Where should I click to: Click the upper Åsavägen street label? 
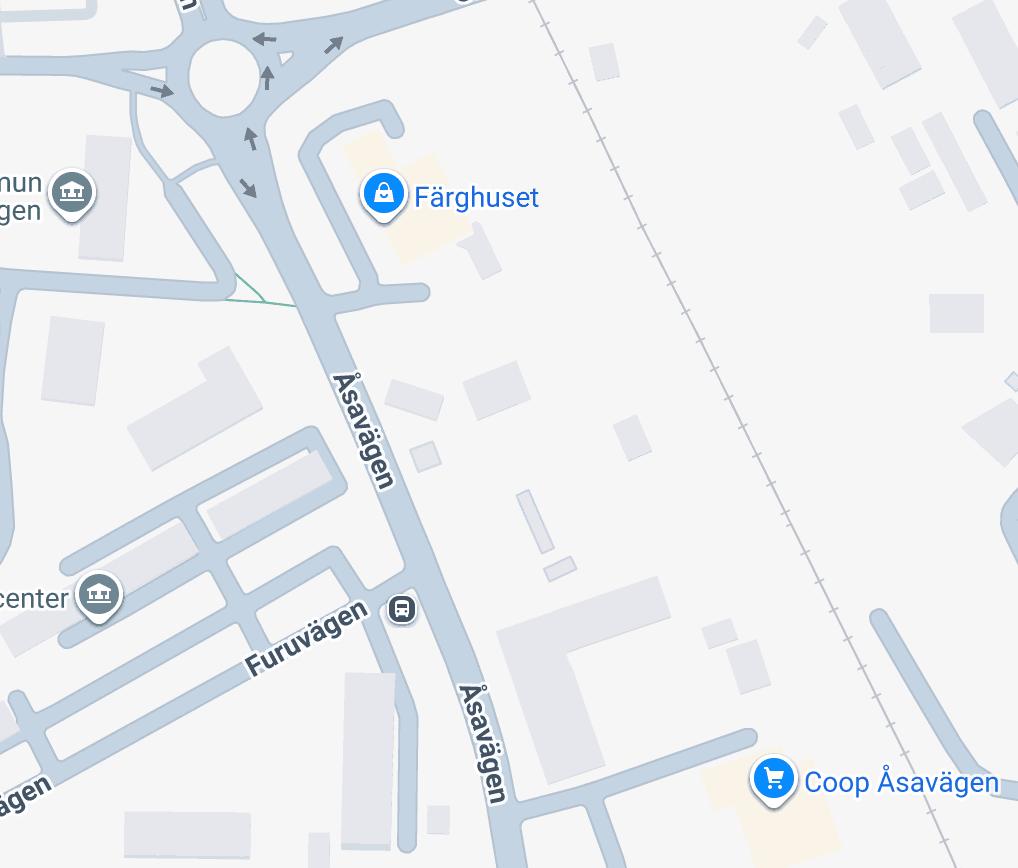[364, 431]
